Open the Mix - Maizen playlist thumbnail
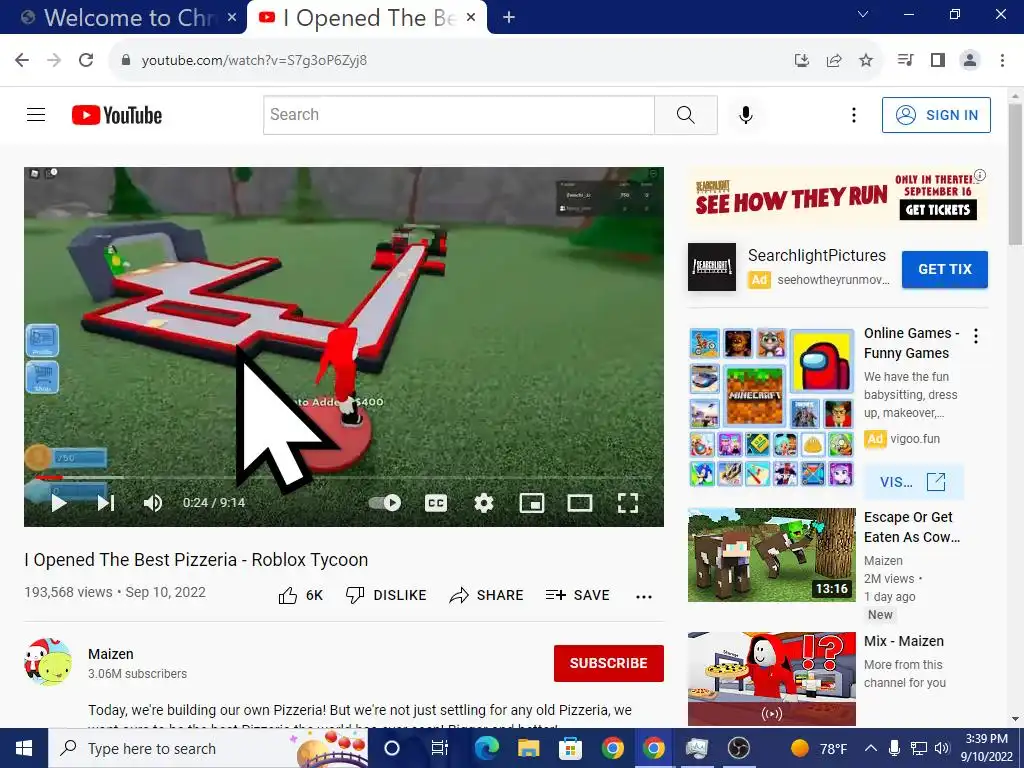1024x768 pixels. tap(771, 679)
